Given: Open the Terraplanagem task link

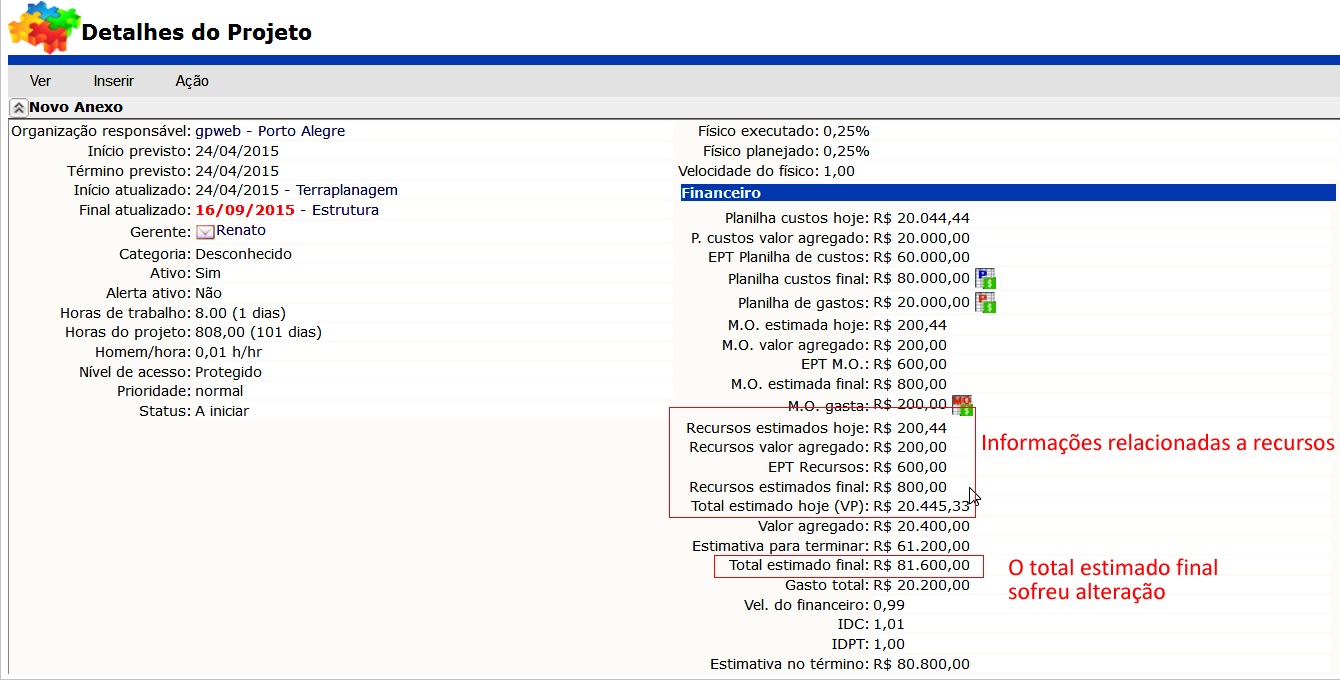Looking at the screenshot, I should [347, 190].
